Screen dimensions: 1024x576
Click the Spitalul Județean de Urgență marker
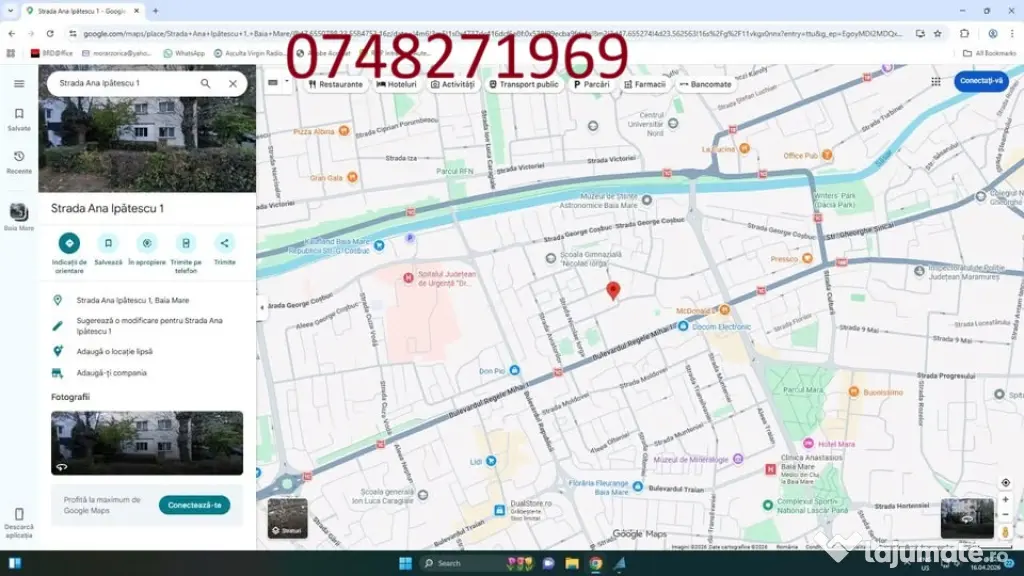click(x=408, y=278)
